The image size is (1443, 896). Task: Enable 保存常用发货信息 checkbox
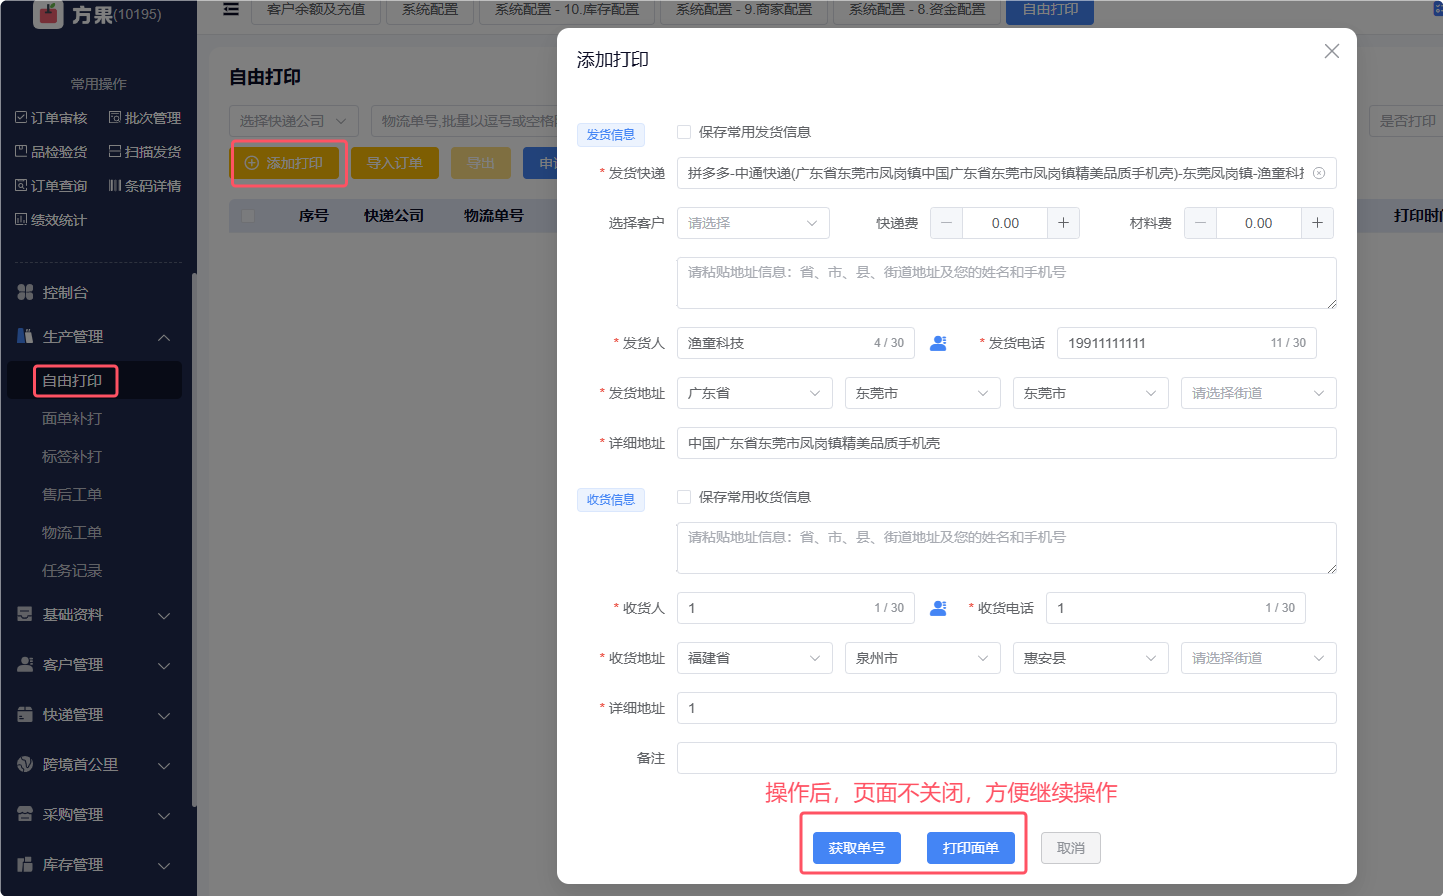pos(684,132)
